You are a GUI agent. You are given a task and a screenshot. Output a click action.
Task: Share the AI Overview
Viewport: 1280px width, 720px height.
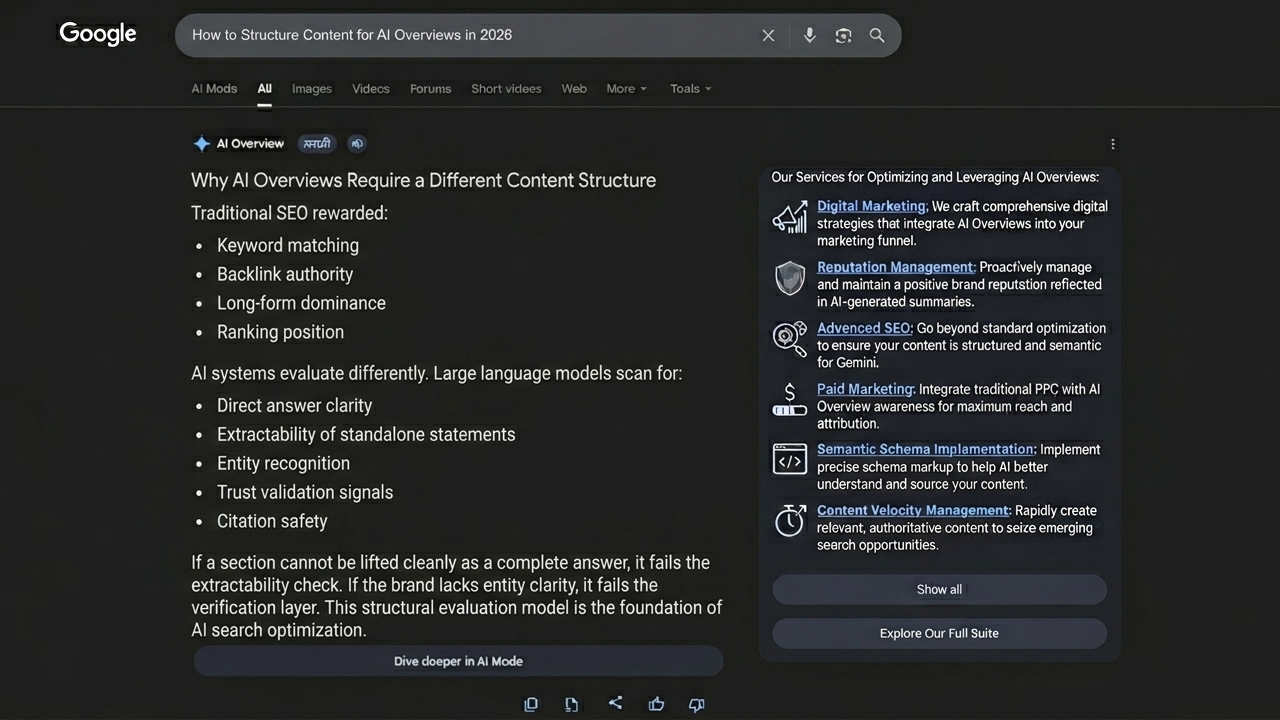(x=616, y=703)
